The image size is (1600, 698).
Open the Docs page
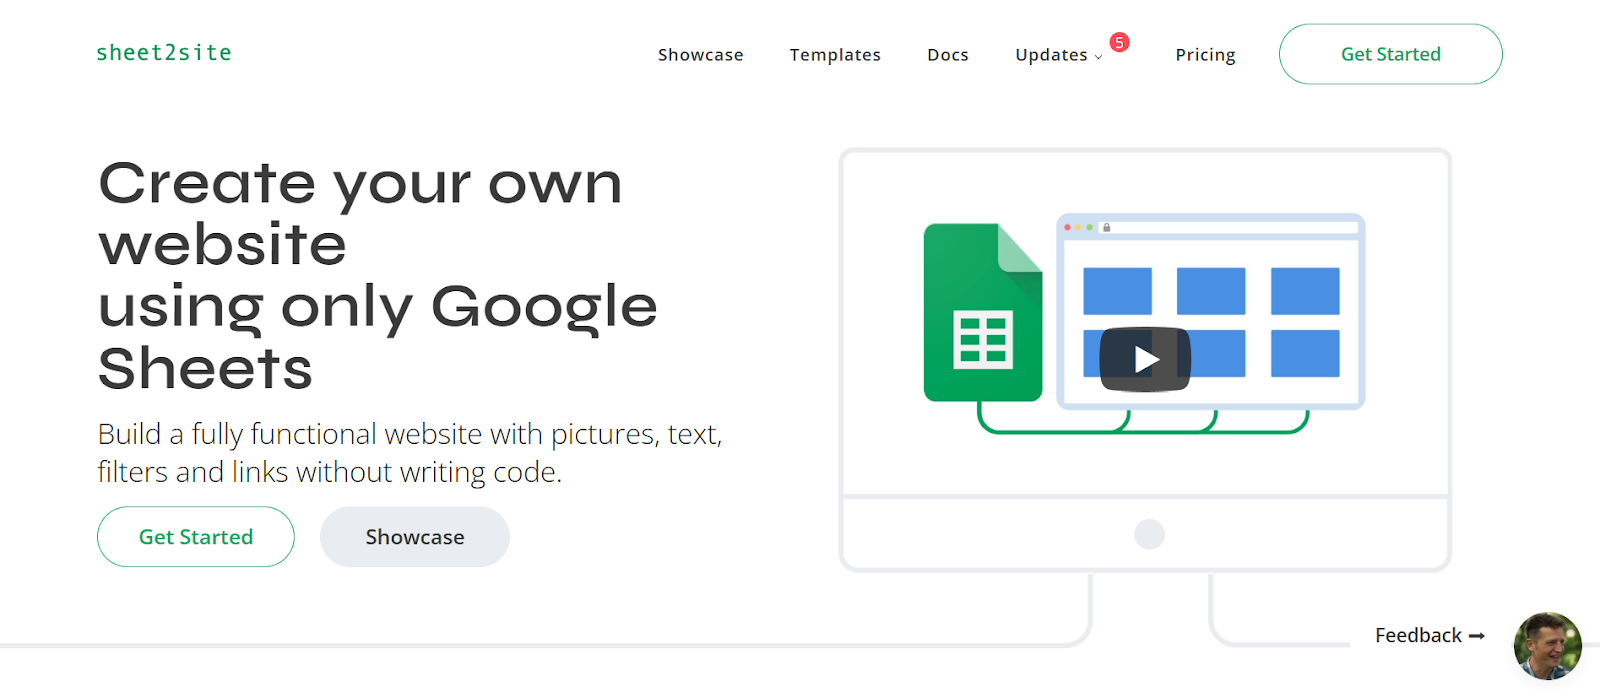(948, 55)
